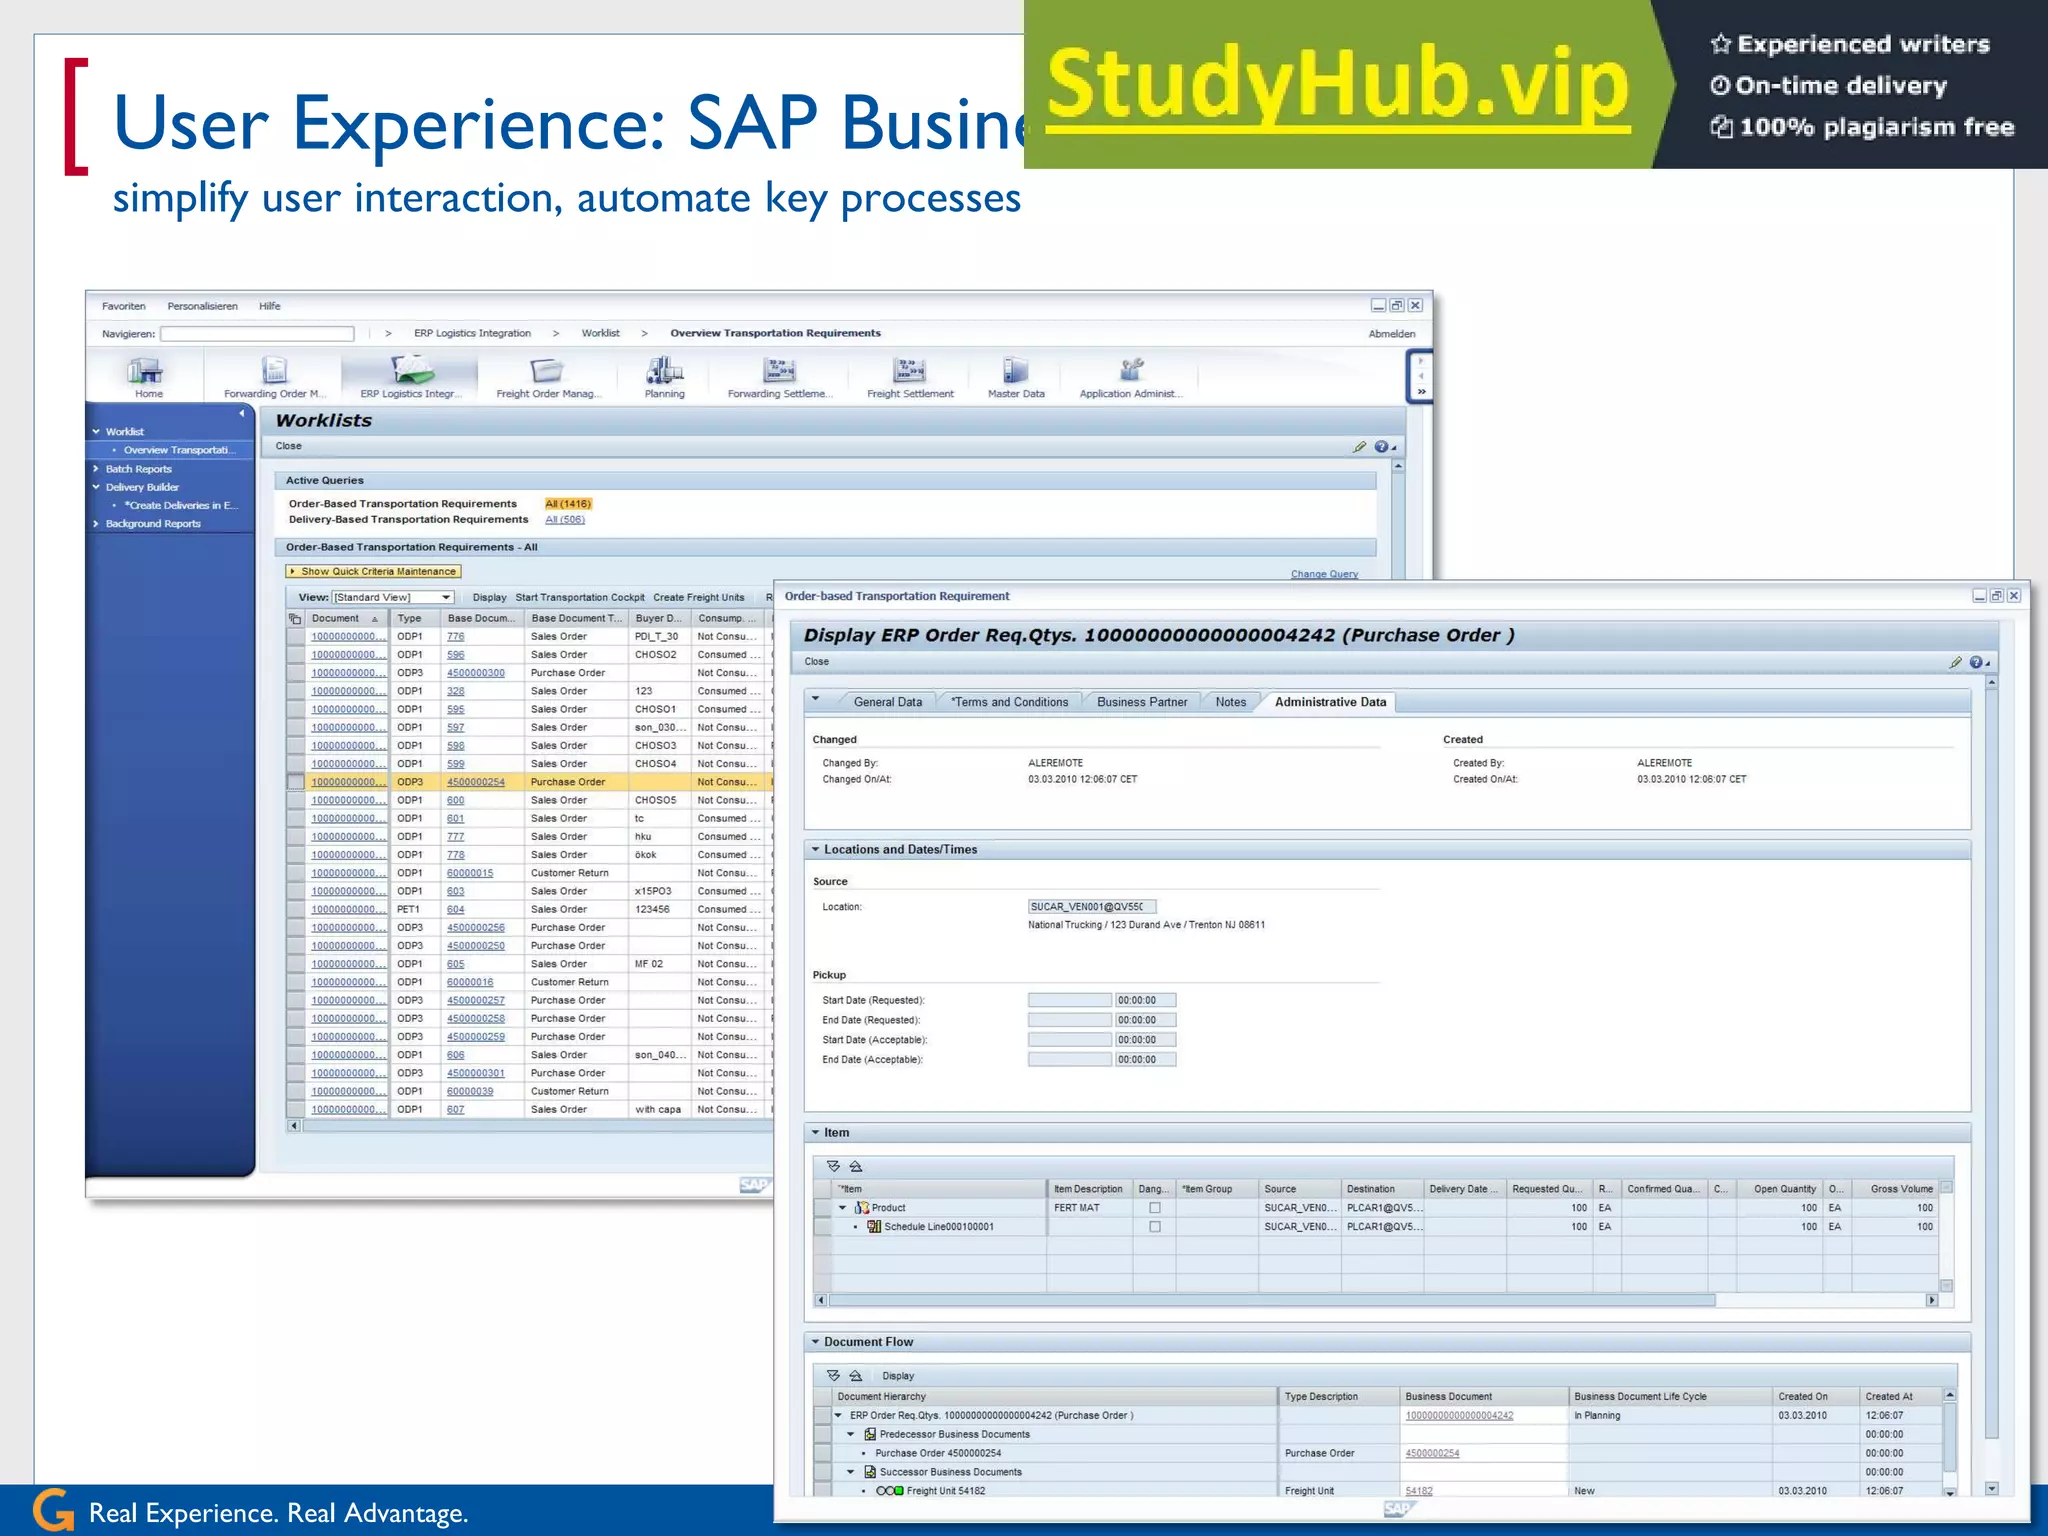Screen dimensions: 2048x1536
Task: Click Freight Unit 54182 status icon
Action: [890, 1491]
